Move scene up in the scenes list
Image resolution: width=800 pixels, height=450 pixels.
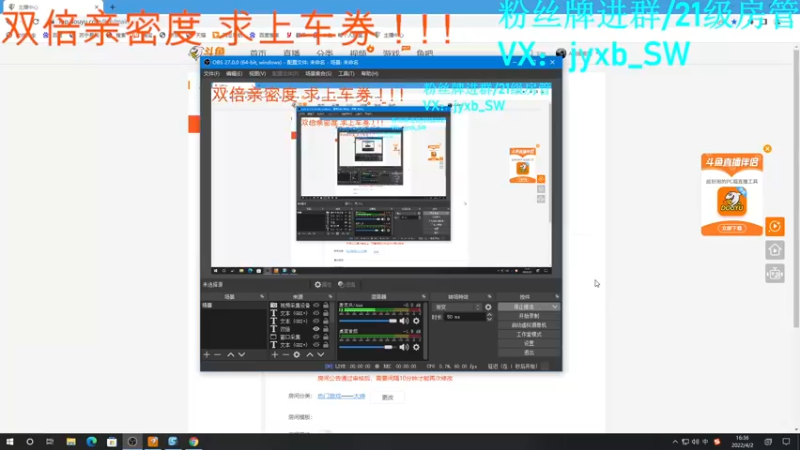(231, 355)
